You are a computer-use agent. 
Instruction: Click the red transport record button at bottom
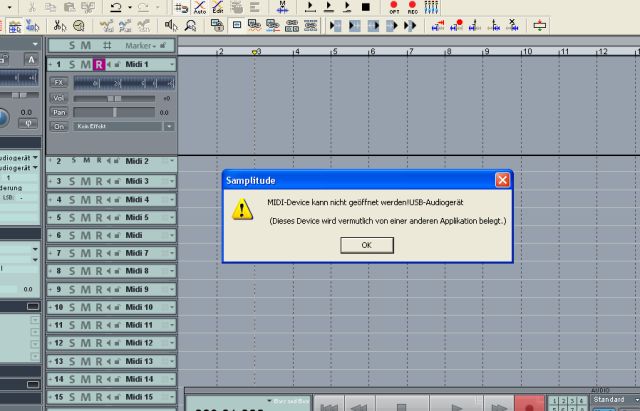coord(529,404)
